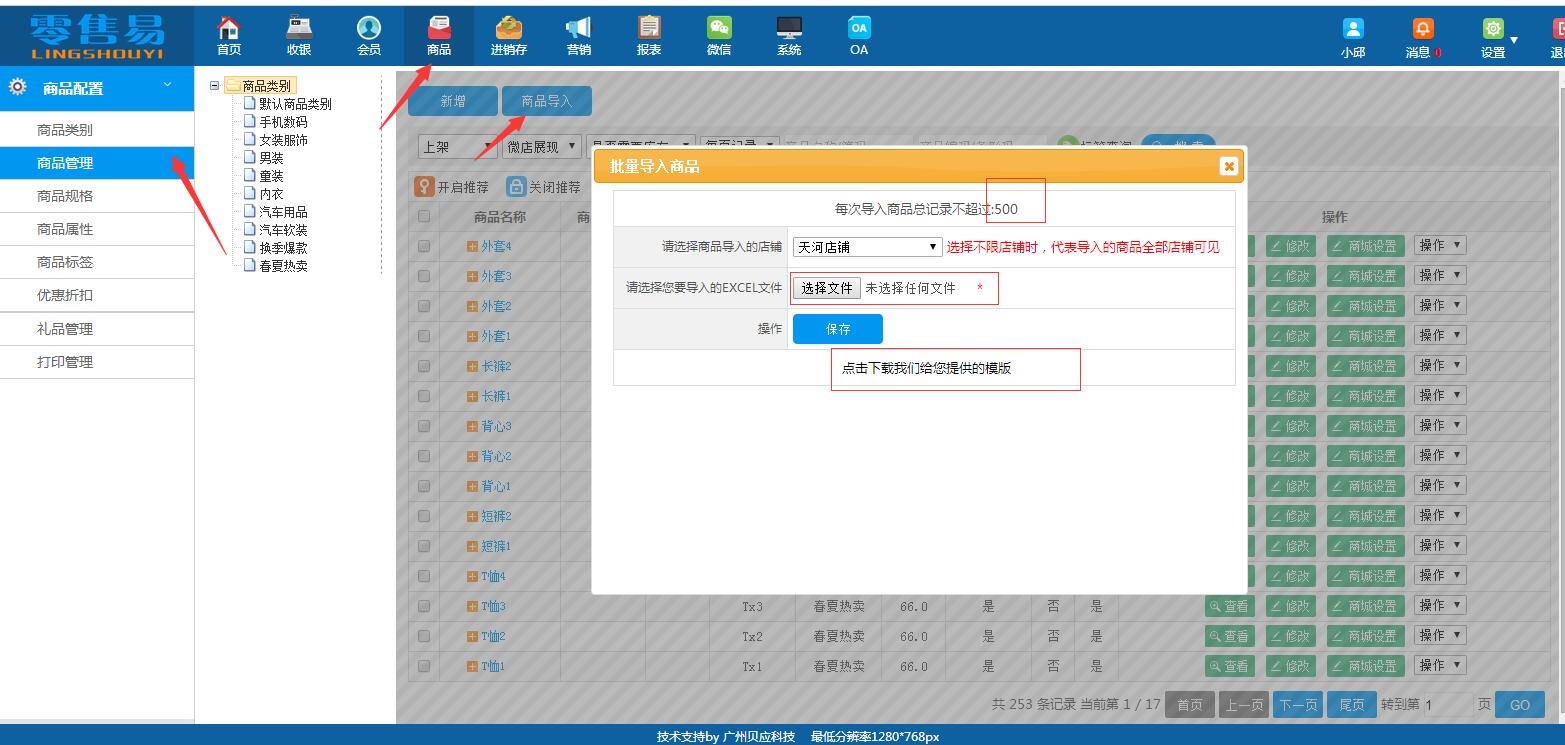Image resolution: width=1565 pixels, height=745 pixels.
Task: Select the 收银 cashier icon
Action: (x=299, y=35)
